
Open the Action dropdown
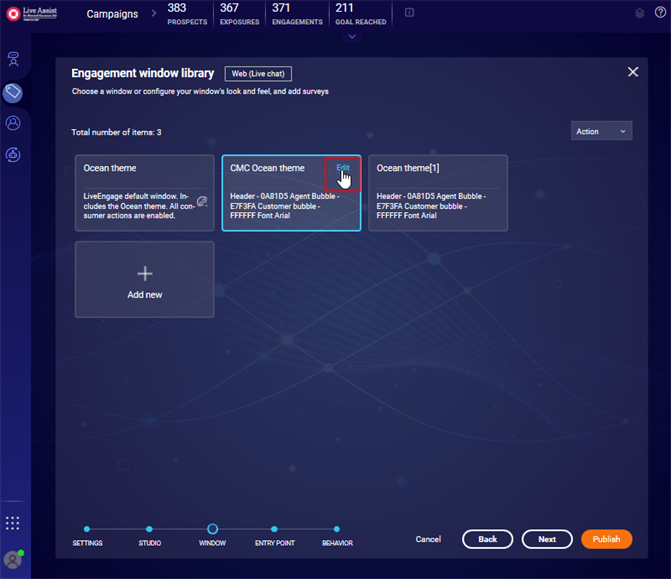(601, 131)
